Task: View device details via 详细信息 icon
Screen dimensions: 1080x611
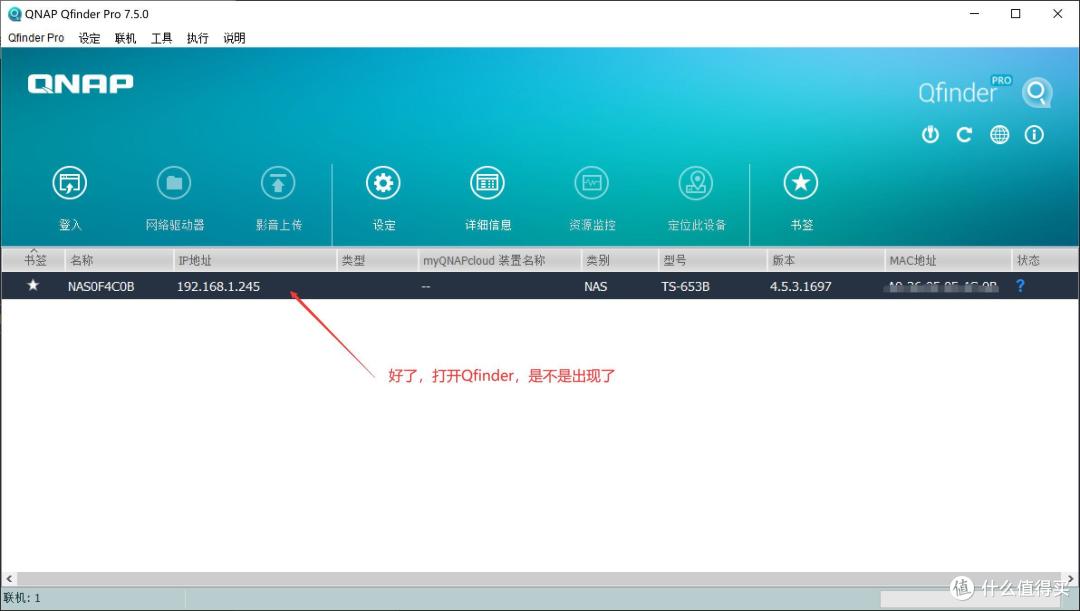Action: tap(487, 182)
